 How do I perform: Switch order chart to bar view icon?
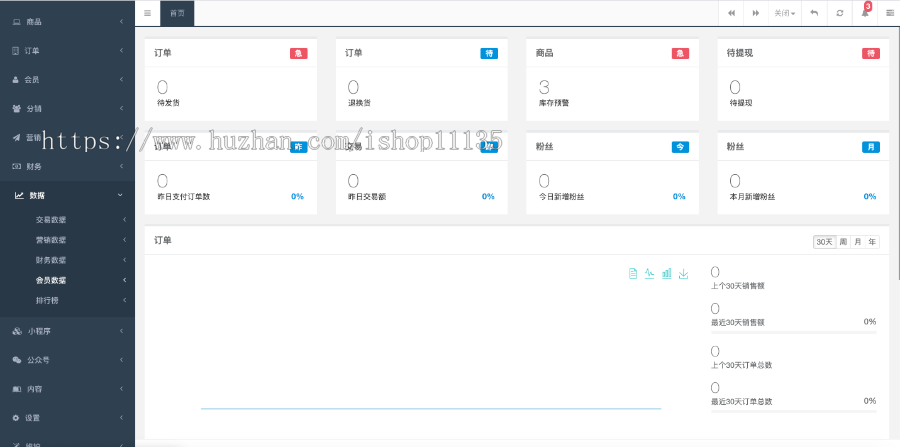(666, 274)
